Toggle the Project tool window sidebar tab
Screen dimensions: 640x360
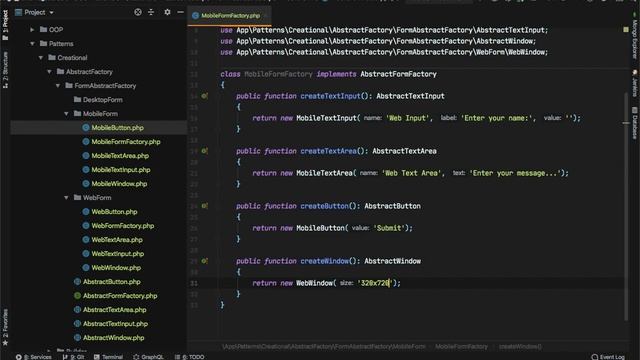pos(5,24)
